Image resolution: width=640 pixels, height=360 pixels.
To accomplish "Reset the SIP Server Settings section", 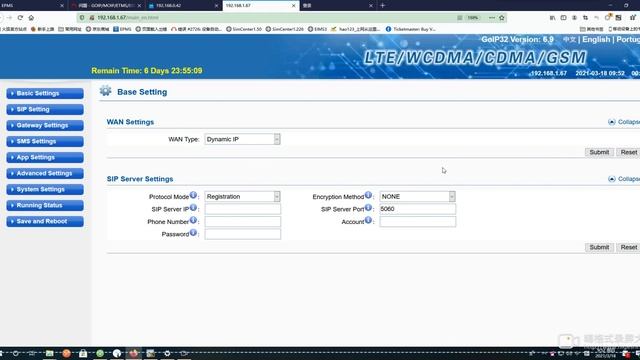I will 629,247.
